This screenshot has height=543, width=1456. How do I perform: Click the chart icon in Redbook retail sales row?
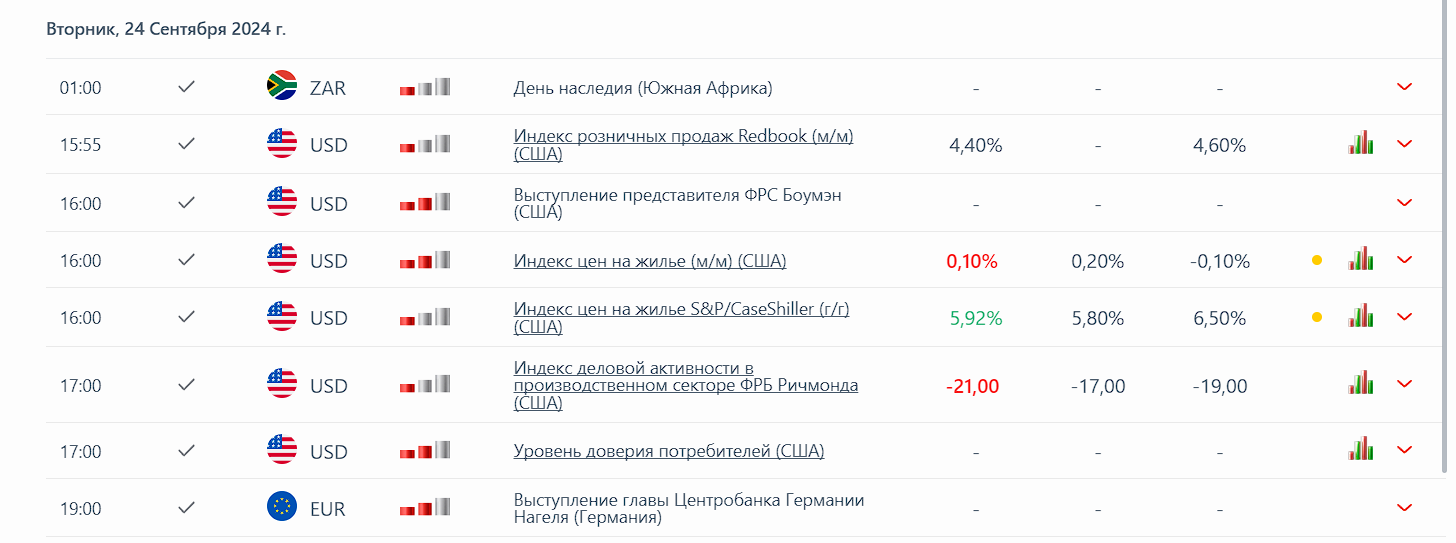click(1360, 144)
